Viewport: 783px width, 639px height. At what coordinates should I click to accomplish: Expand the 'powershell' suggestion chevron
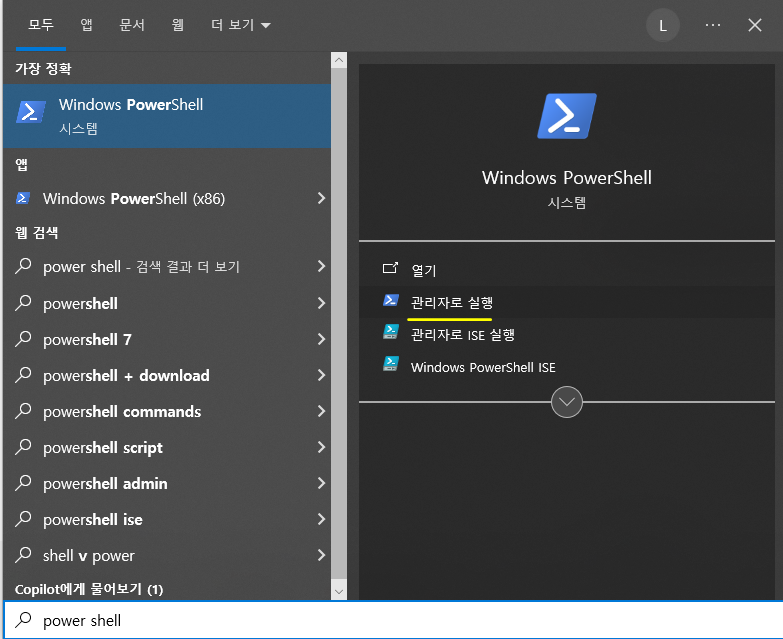coord(322,304)
